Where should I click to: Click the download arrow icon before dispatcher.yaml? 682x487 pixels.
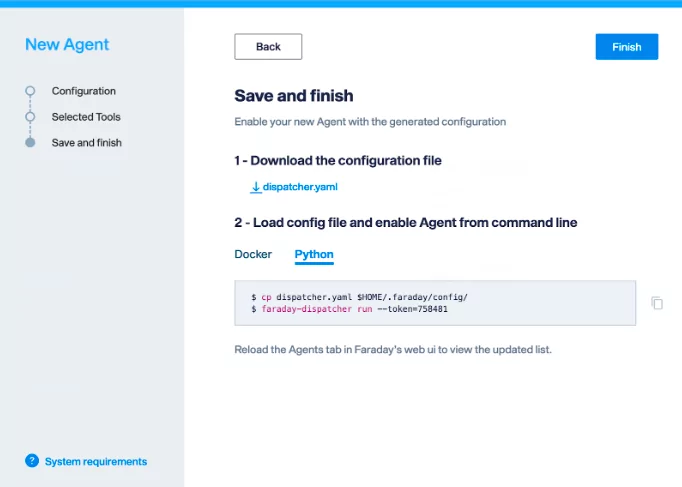click(255, 187)
